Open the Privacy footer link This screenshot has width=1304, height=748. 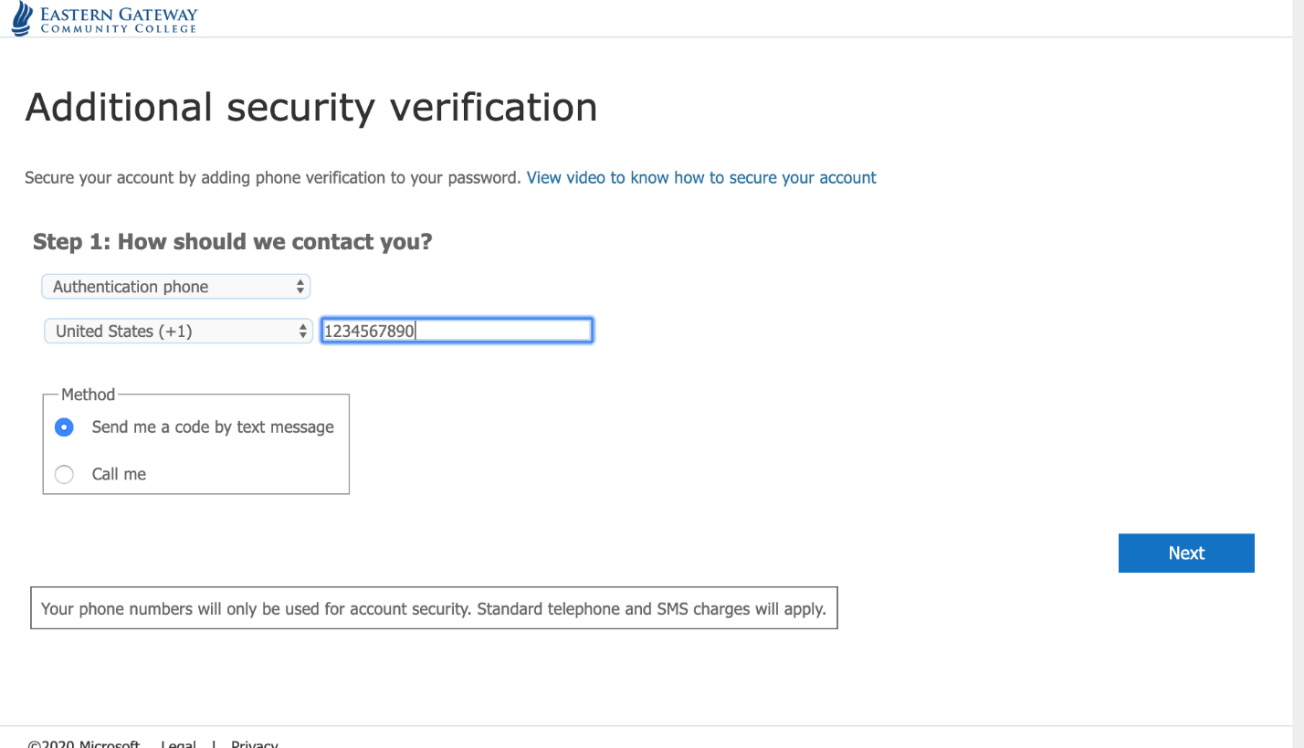click(x=254, y=744)
